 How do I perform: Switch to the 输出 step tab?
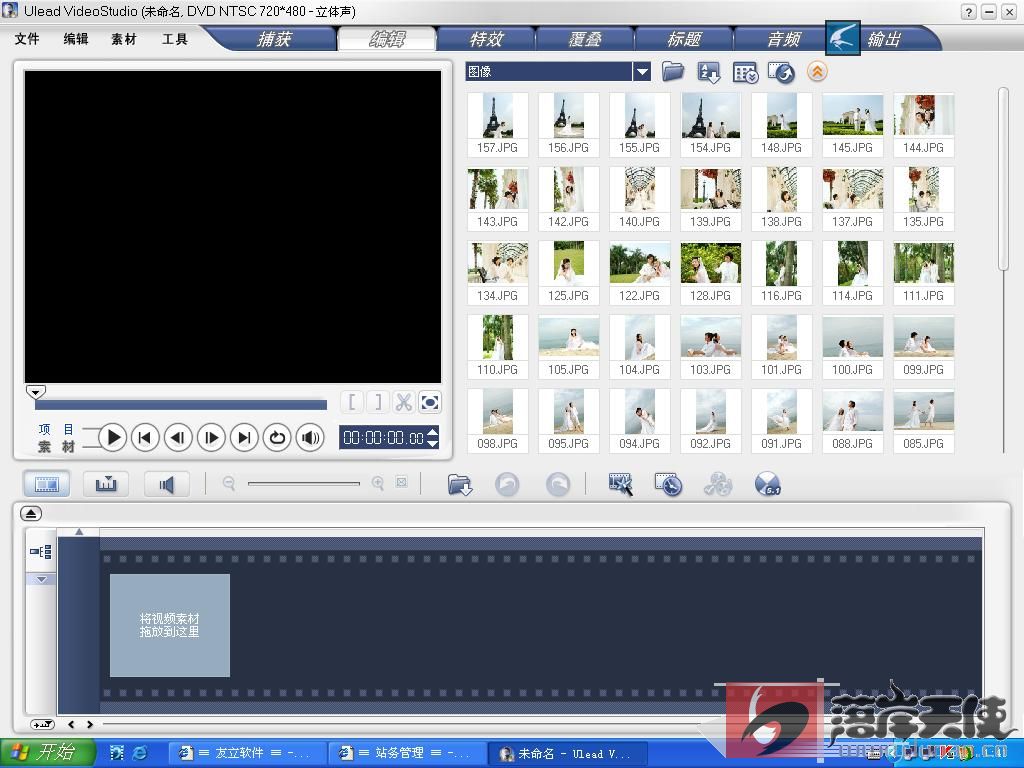click(884, 39)
